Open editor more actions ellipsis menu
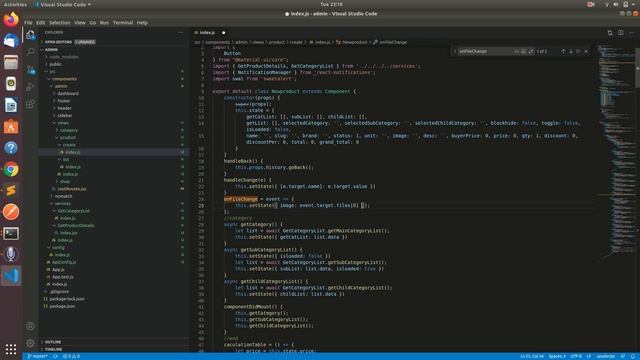The height and width of the screenshot is (360, 640). (631, 33)
